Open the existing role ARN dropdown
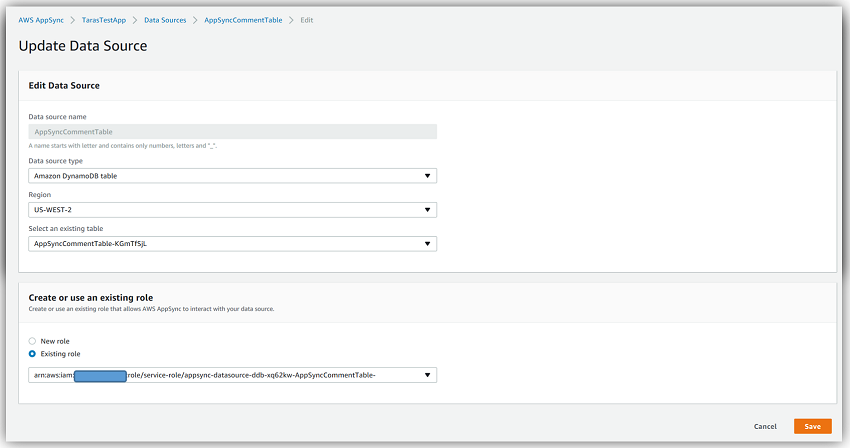850x448 pixels. click(x=232, y=375)
